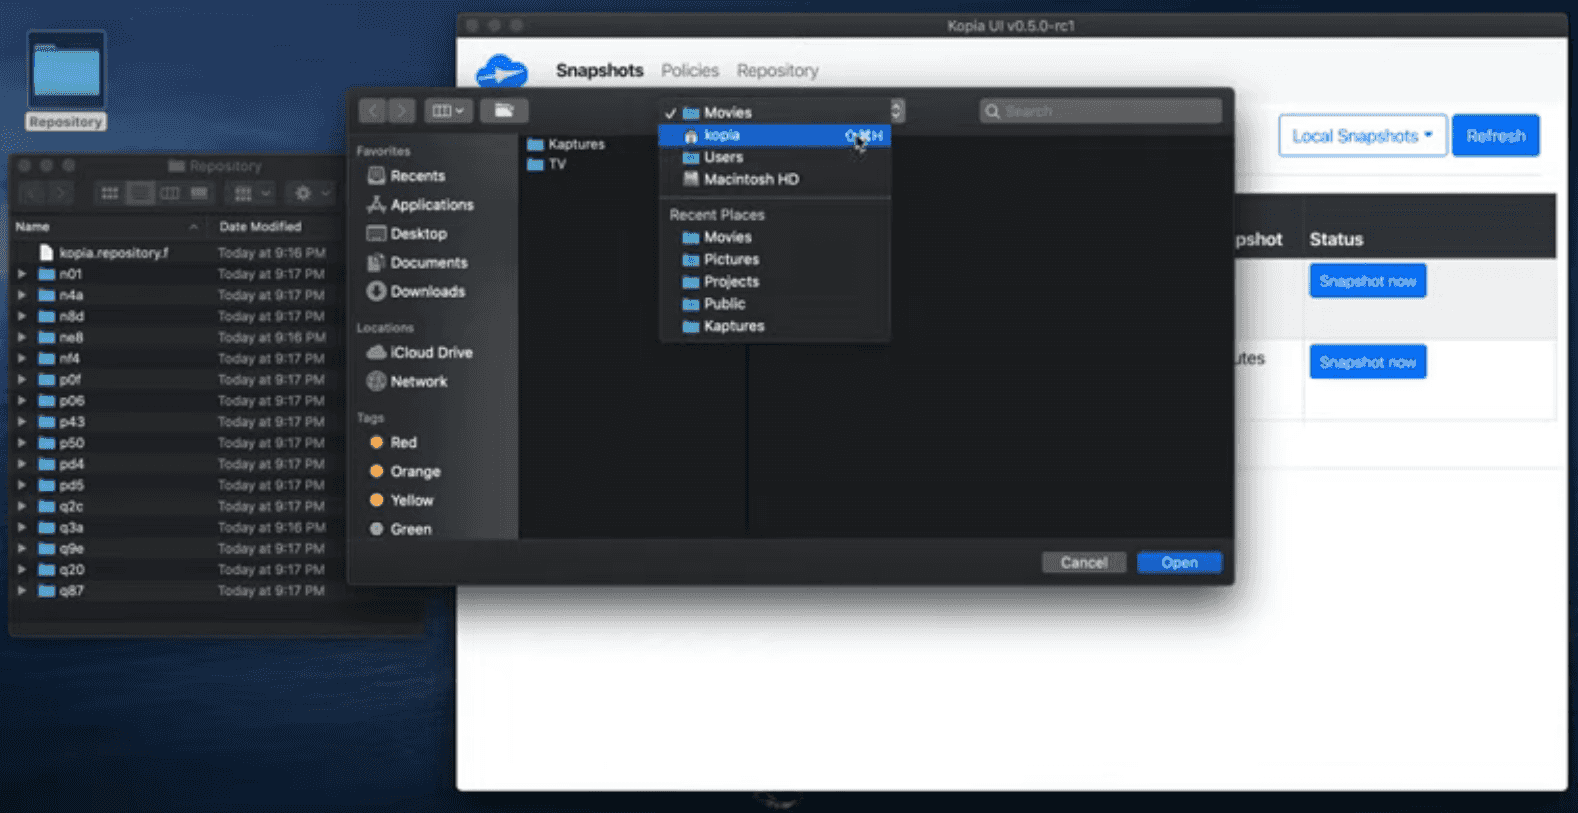The image size is (1578, 813).
Task: Open iCloud Drive in the dialog sidebar
Action: (x=420, y=353)
